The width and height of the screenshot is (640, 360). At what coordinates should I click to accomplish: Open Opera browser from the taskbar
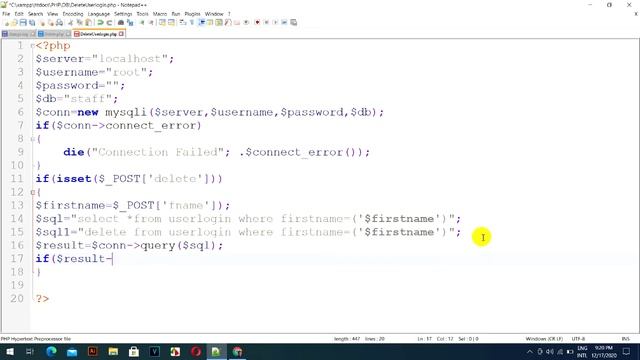point(196,351)
